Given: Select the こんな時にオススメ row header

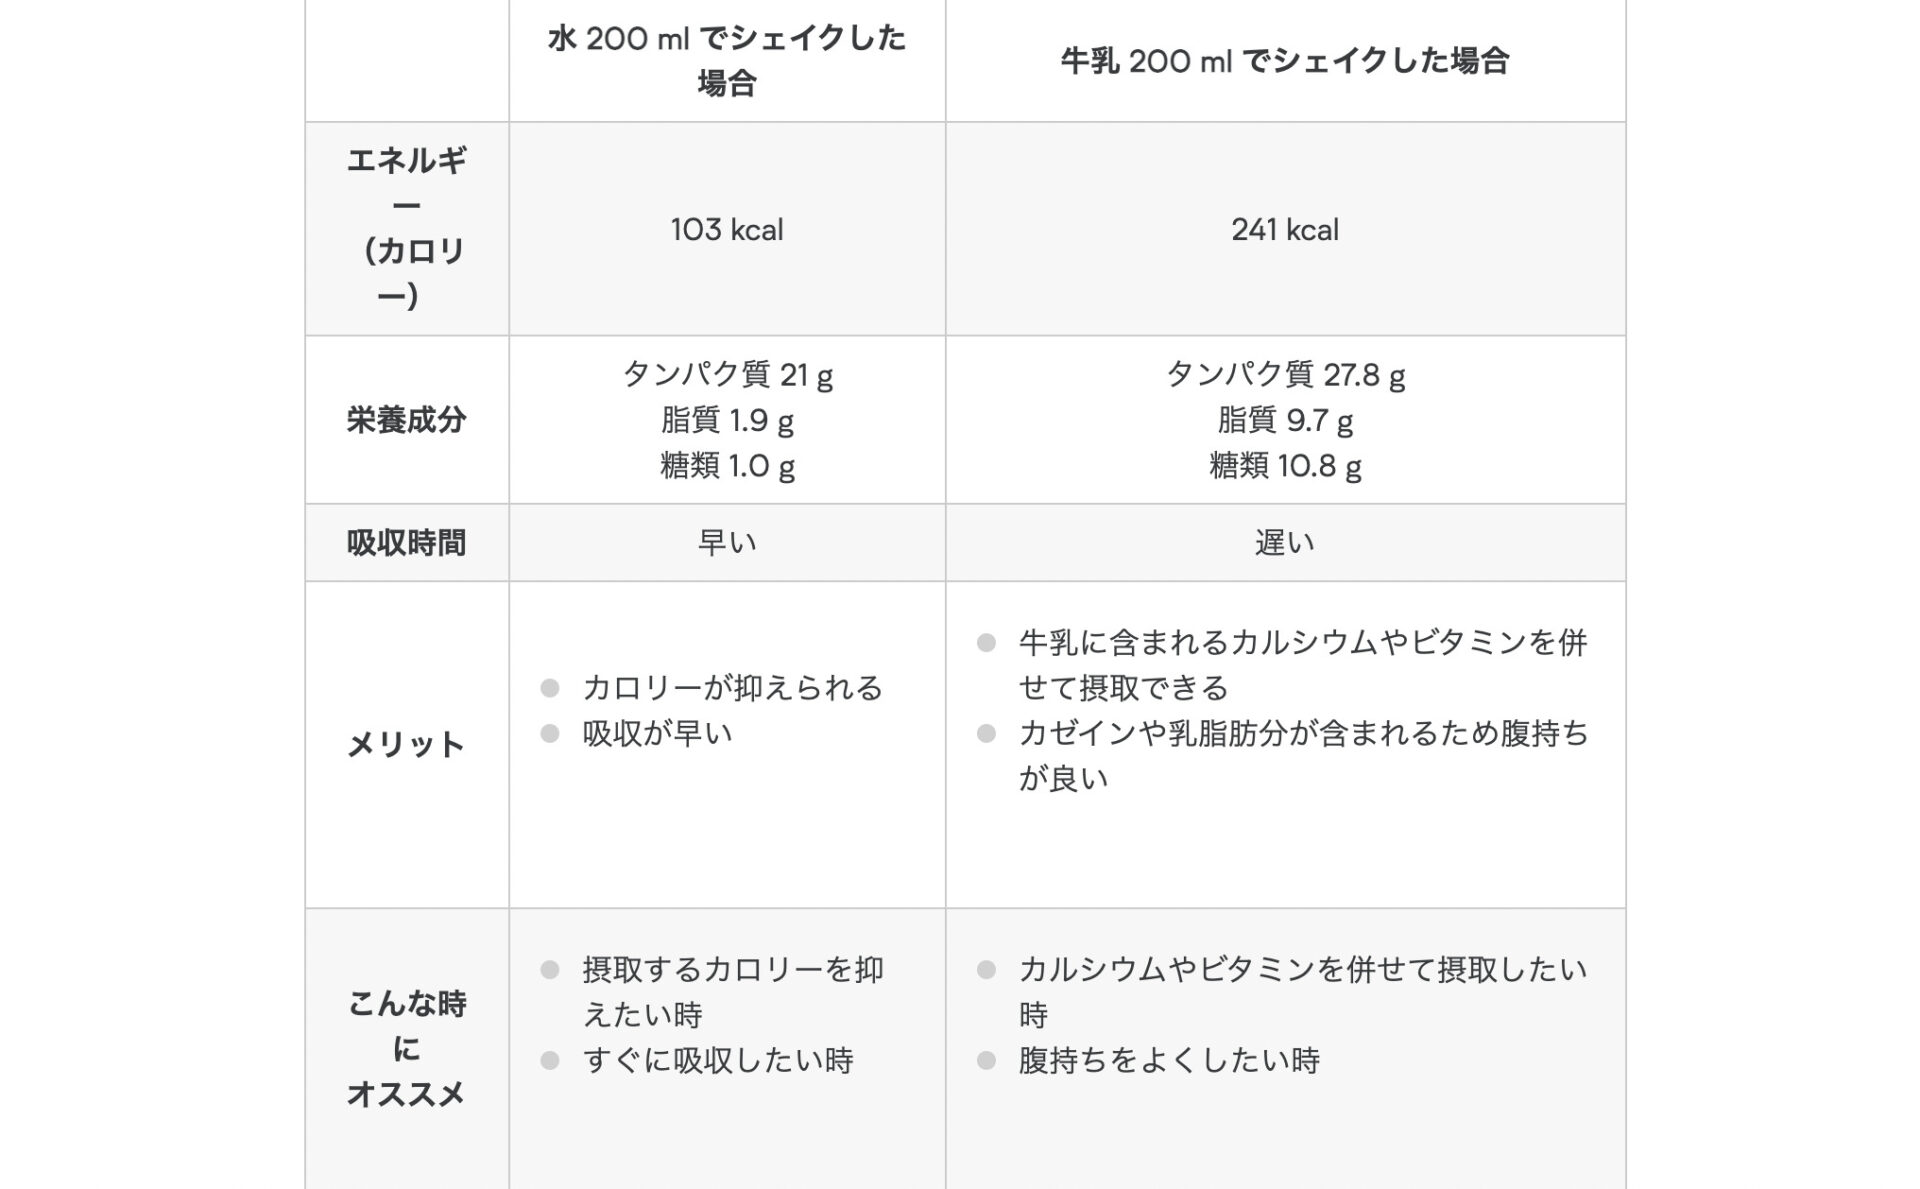Looking at the screenshot, I should (x=407, y=1049).
